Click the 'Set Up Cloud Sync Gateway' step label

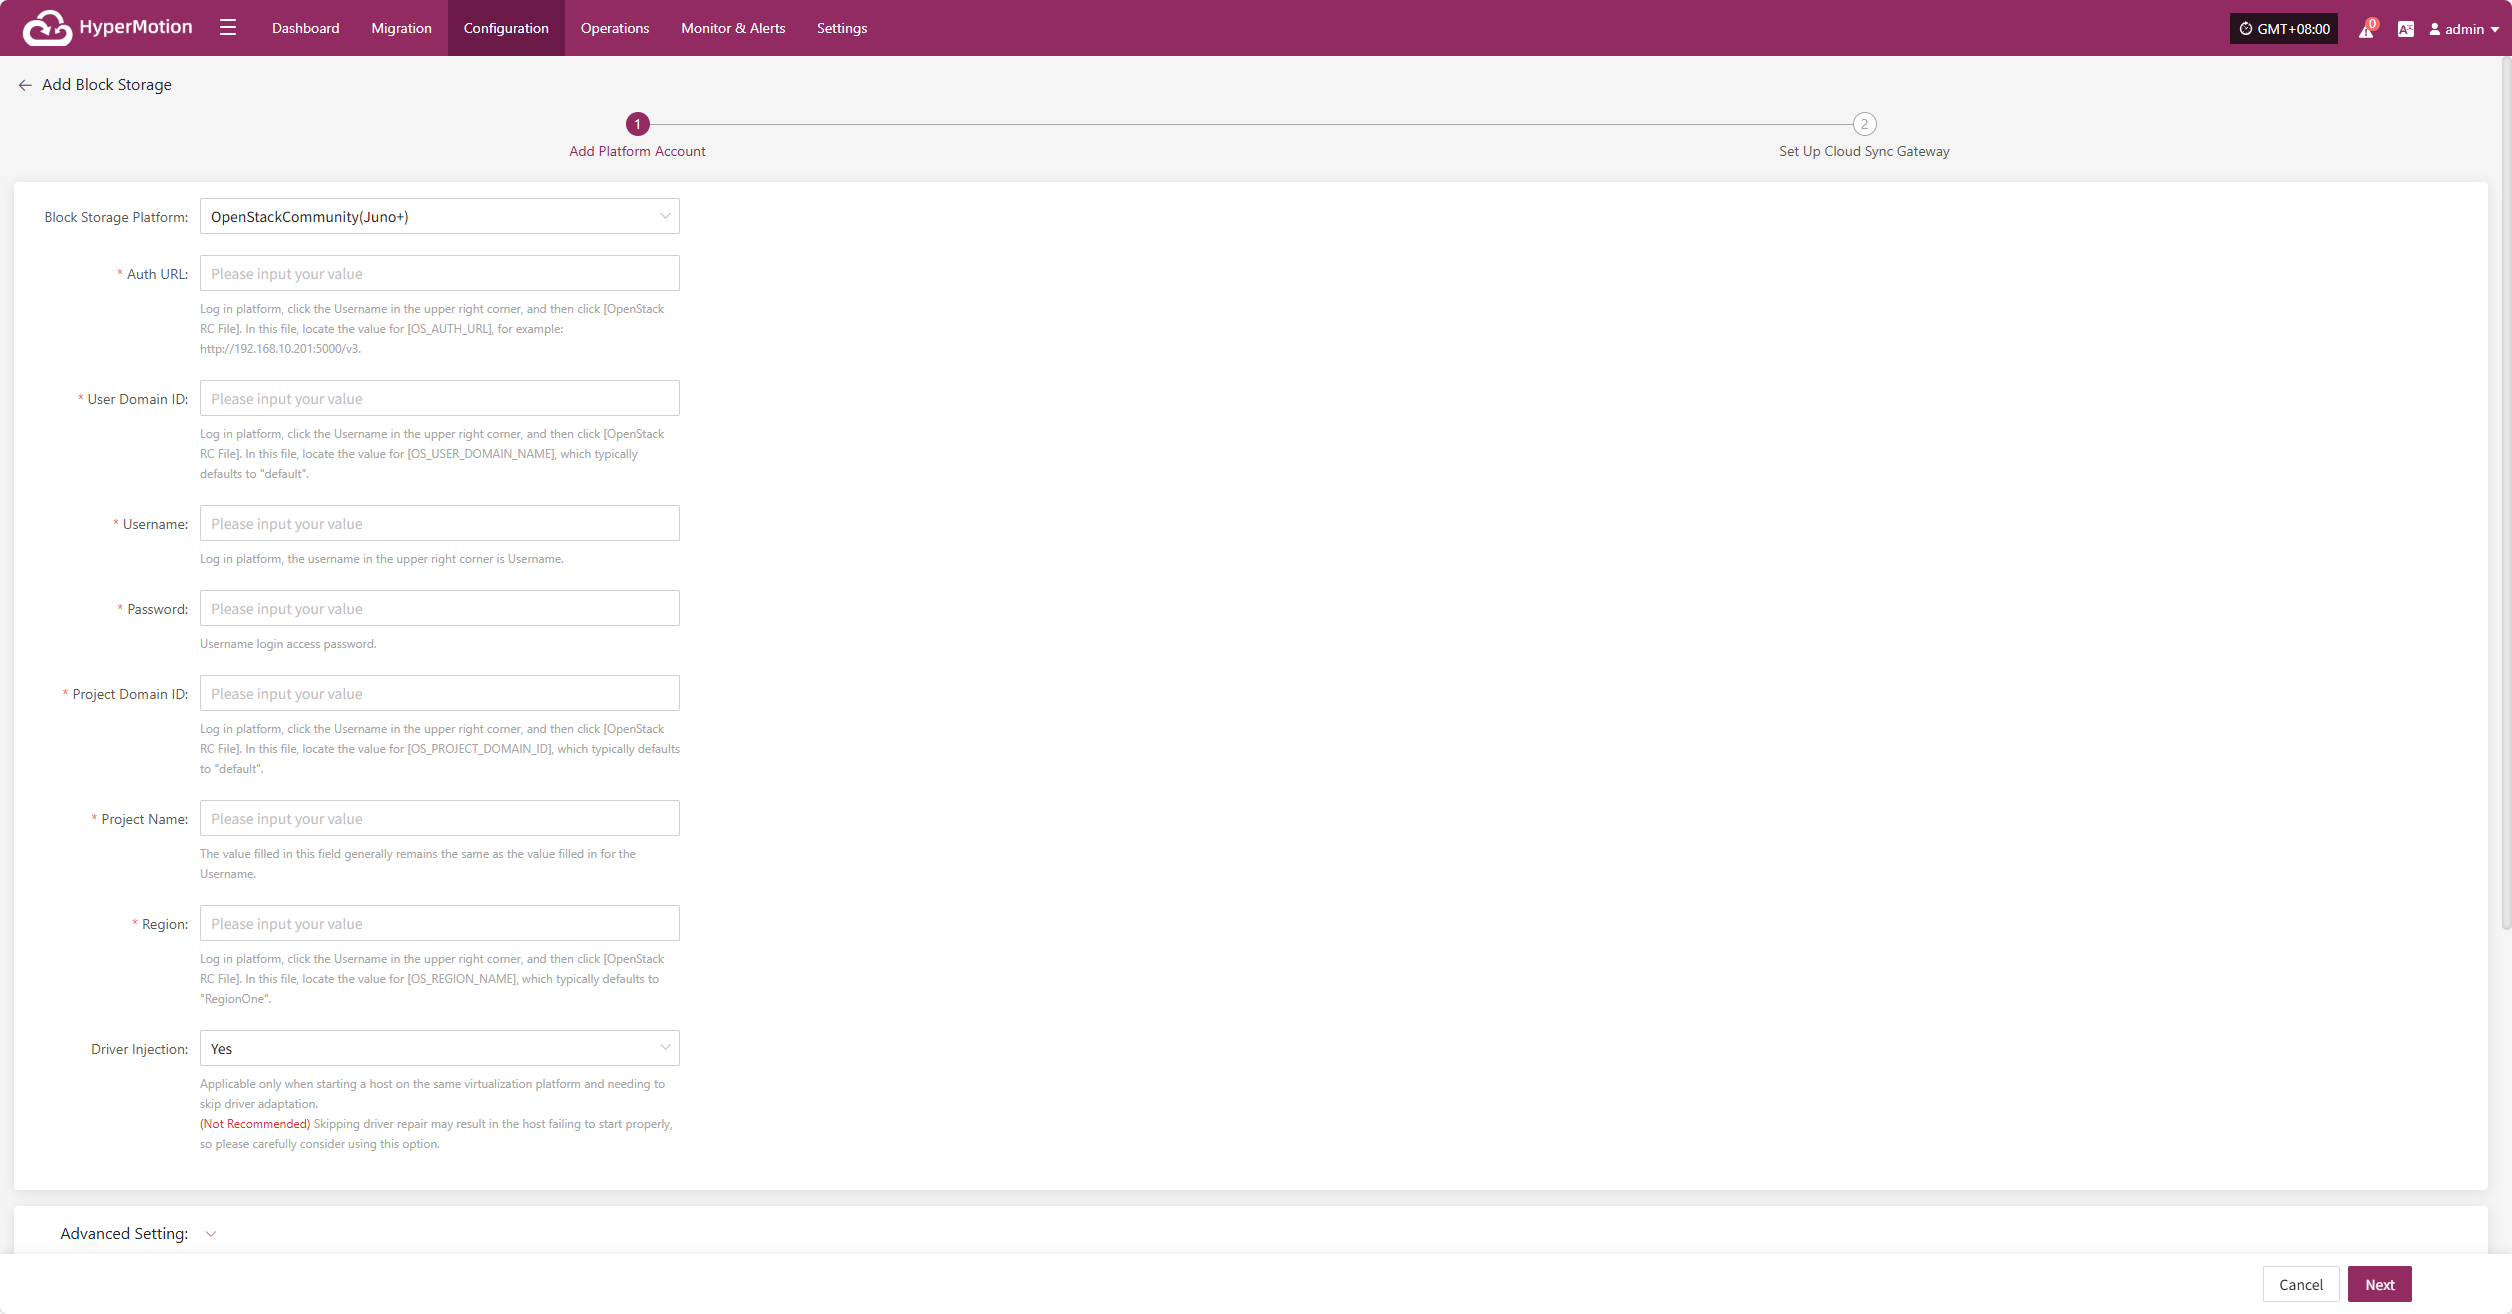pyautogui.click(x=1864, y=151)
